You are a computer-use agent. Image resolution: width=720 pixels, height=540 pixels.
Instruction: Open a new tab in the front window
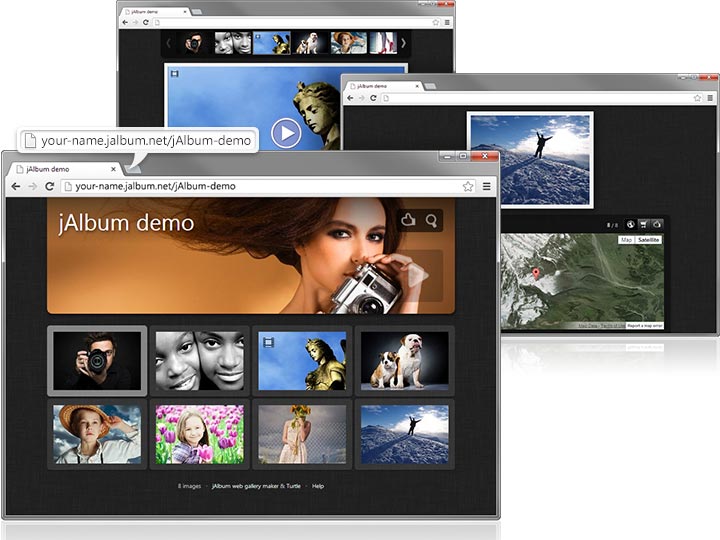point(133,169)
